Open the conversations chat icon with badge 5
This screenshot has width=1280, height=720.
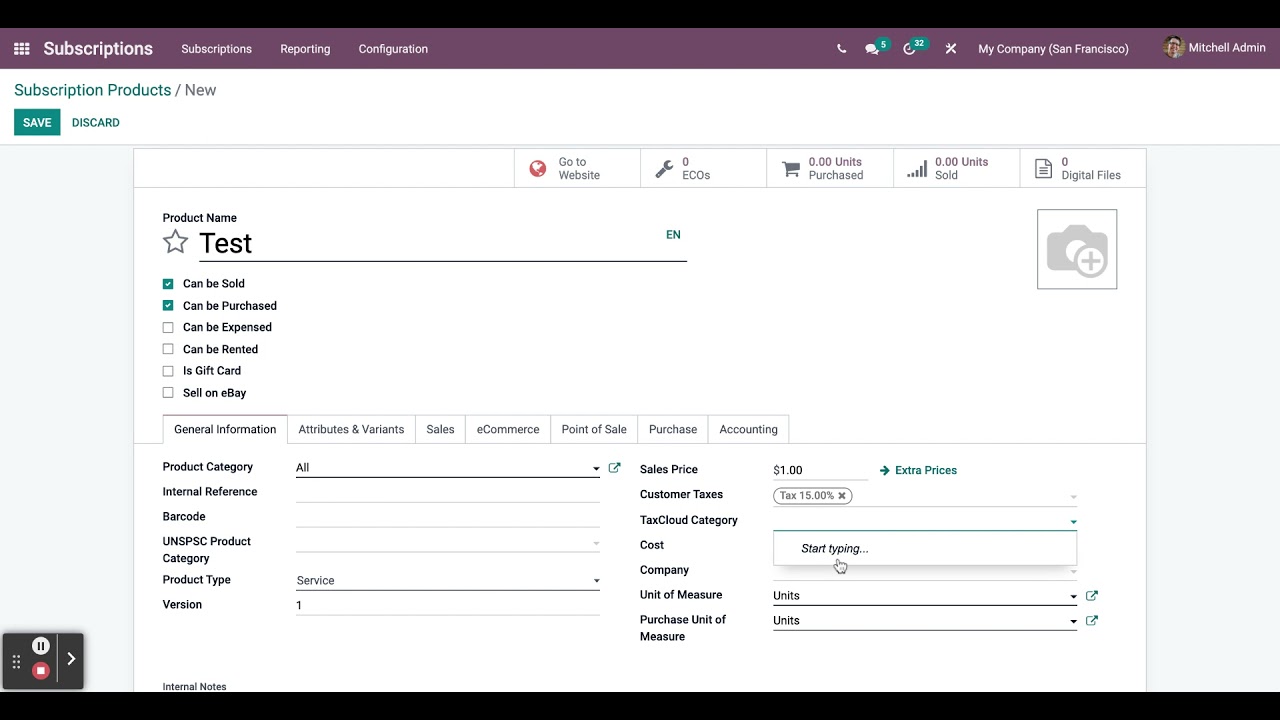872,49
